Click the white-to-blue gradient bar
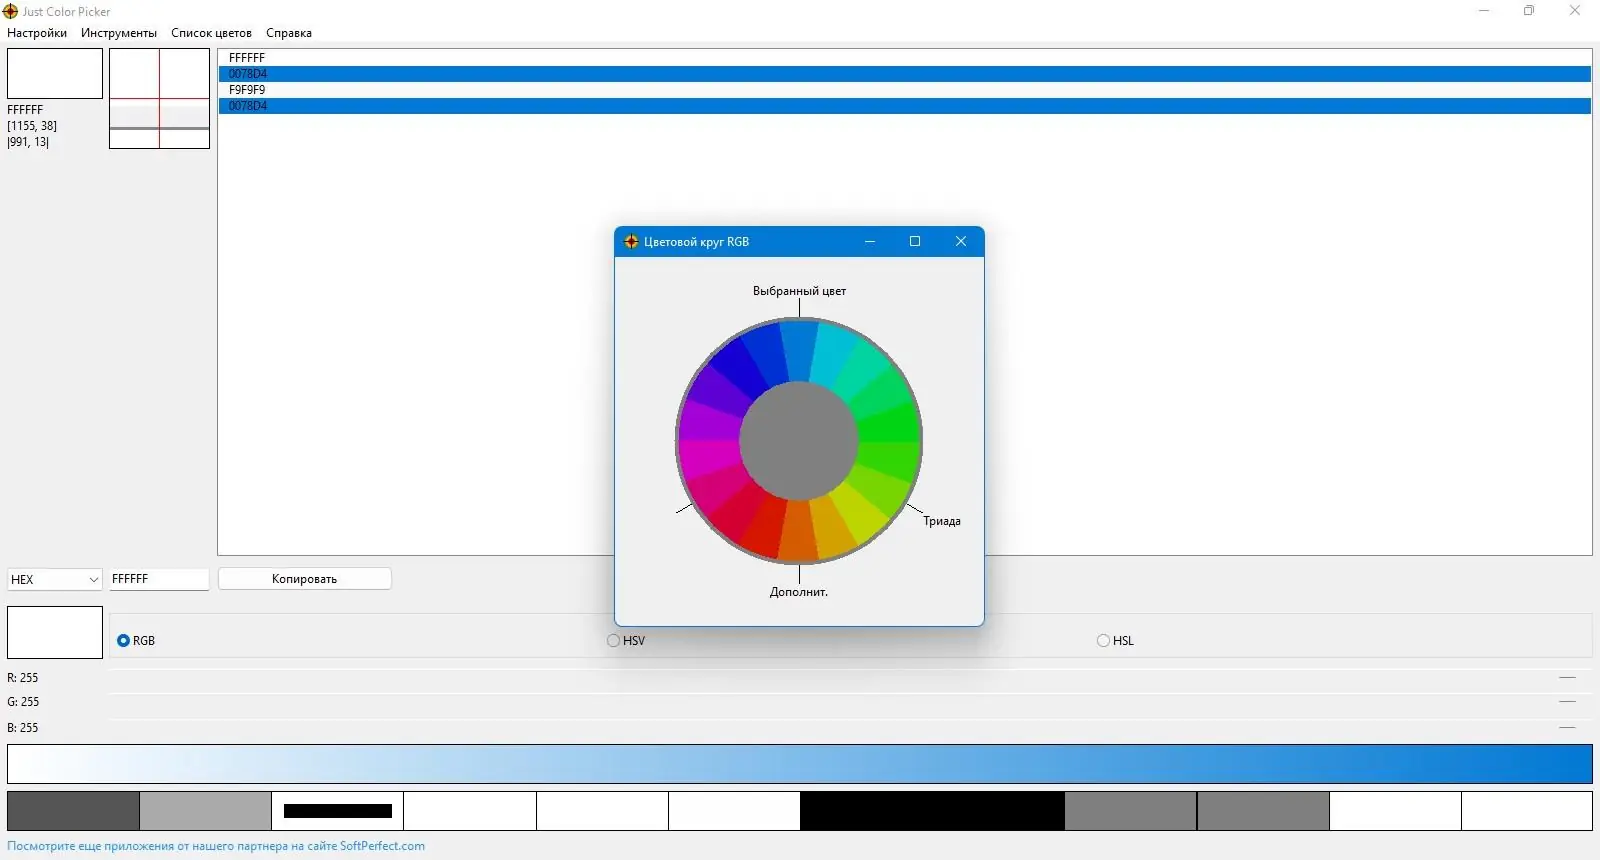This screenshot has height=860, width=1600. (x=800, y=764)
